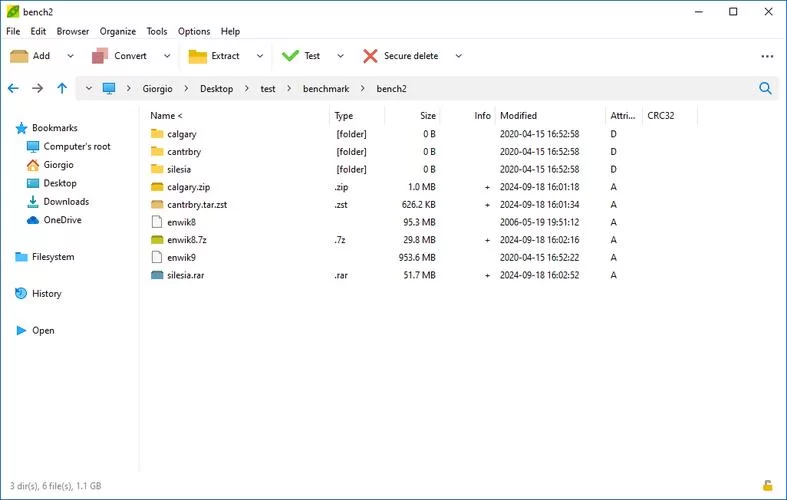Sort by the CRC32 column header
This screenshot has width=787, height=500.
(661, 115)
